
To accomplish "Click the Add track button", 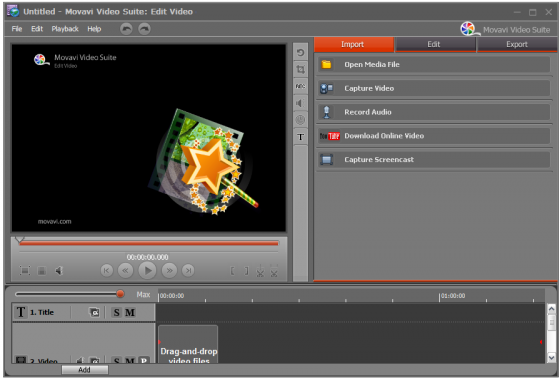I will (85, 370).
